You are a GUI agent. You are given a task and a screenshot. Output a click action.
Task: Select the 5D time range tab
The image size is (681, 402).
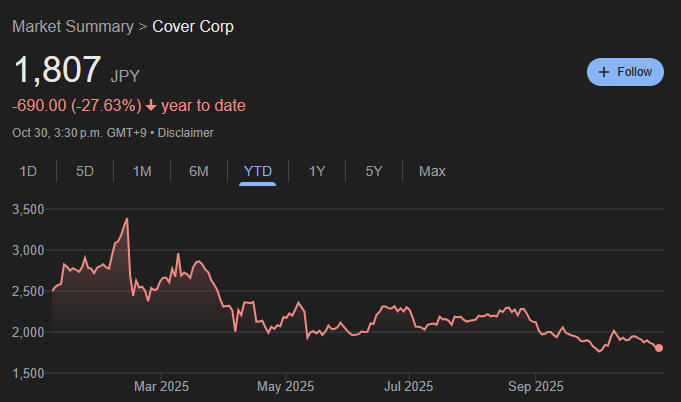pos(85,171)
